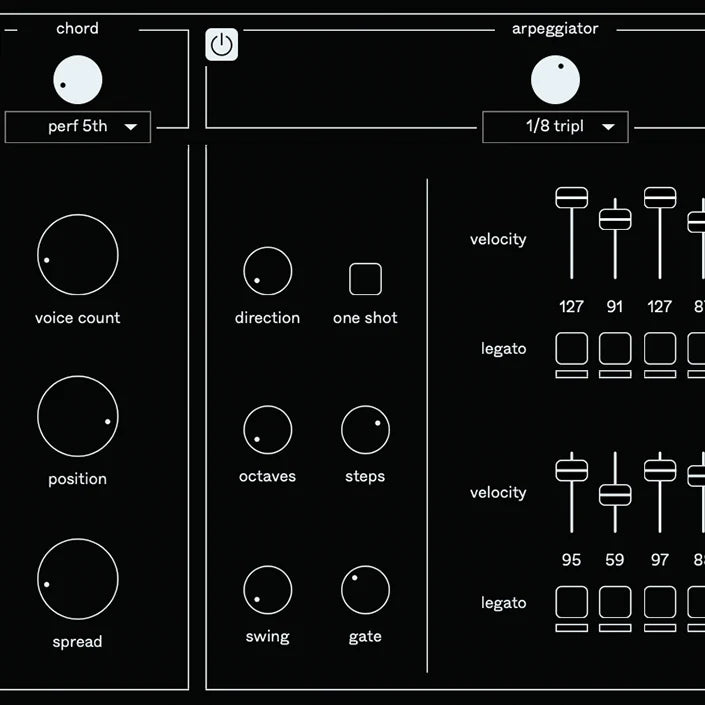Click the gate knob
The image size is (705, 705).
(365, 590)
